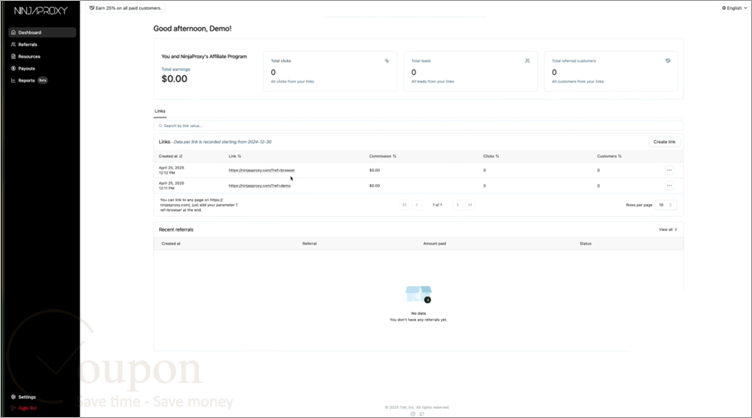Click the Resources document icon

click(x=13, y=57)
